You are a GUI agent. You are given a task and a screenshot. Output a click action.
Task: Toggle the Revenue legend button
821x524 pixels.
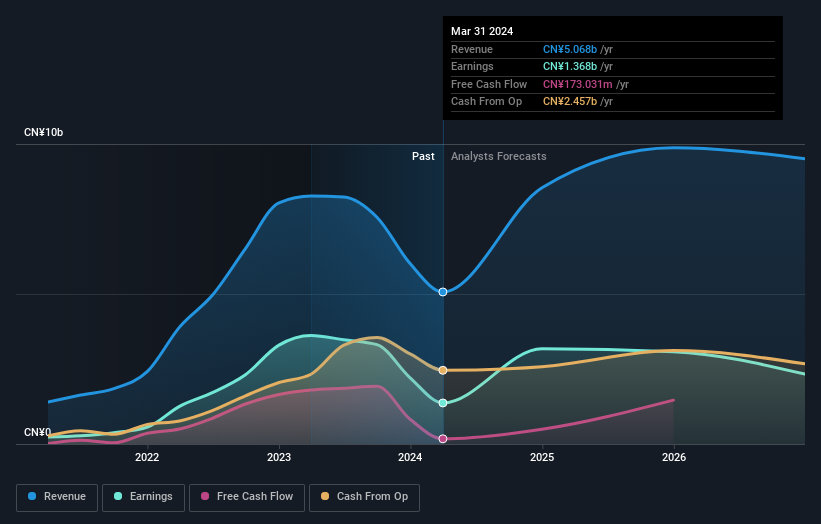57,497
